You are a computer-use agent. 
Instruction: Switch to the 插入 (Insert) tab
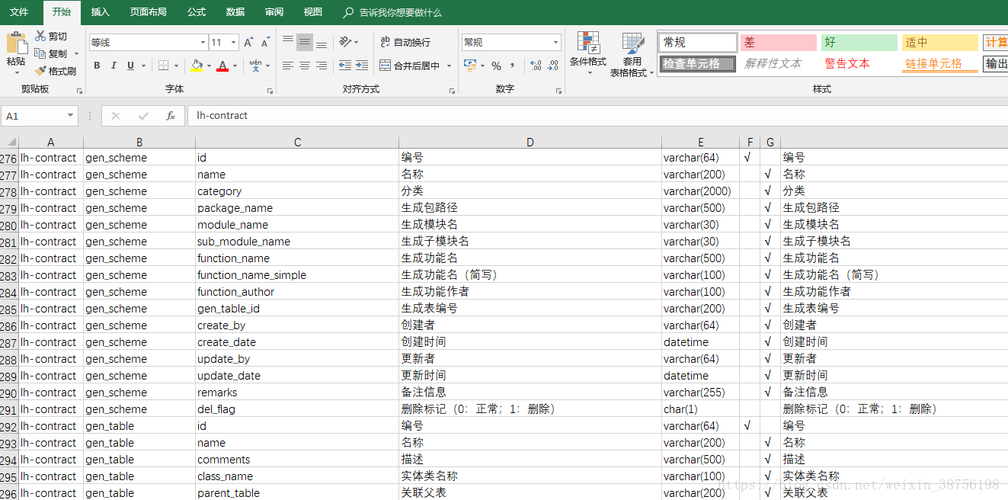click(x=100, y=12)
